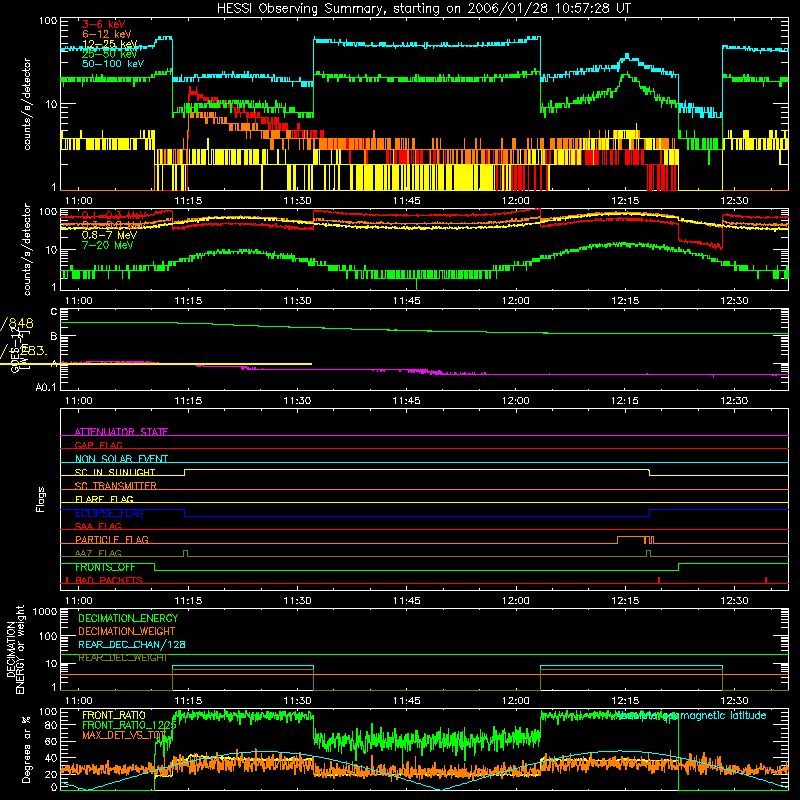Select the 12:00 tick under the GOES panel

click(516, 401)
